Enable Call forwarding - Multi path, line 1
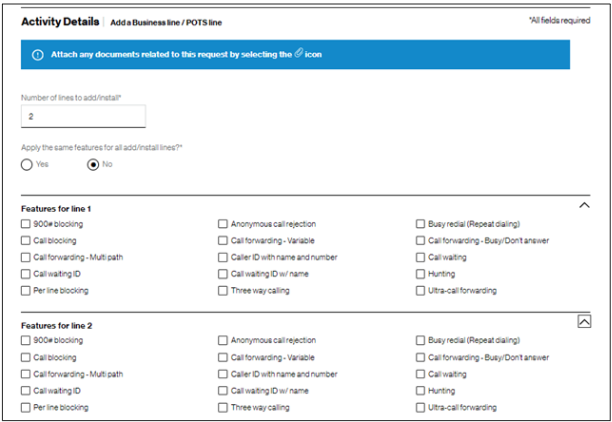 click(25, 257)
